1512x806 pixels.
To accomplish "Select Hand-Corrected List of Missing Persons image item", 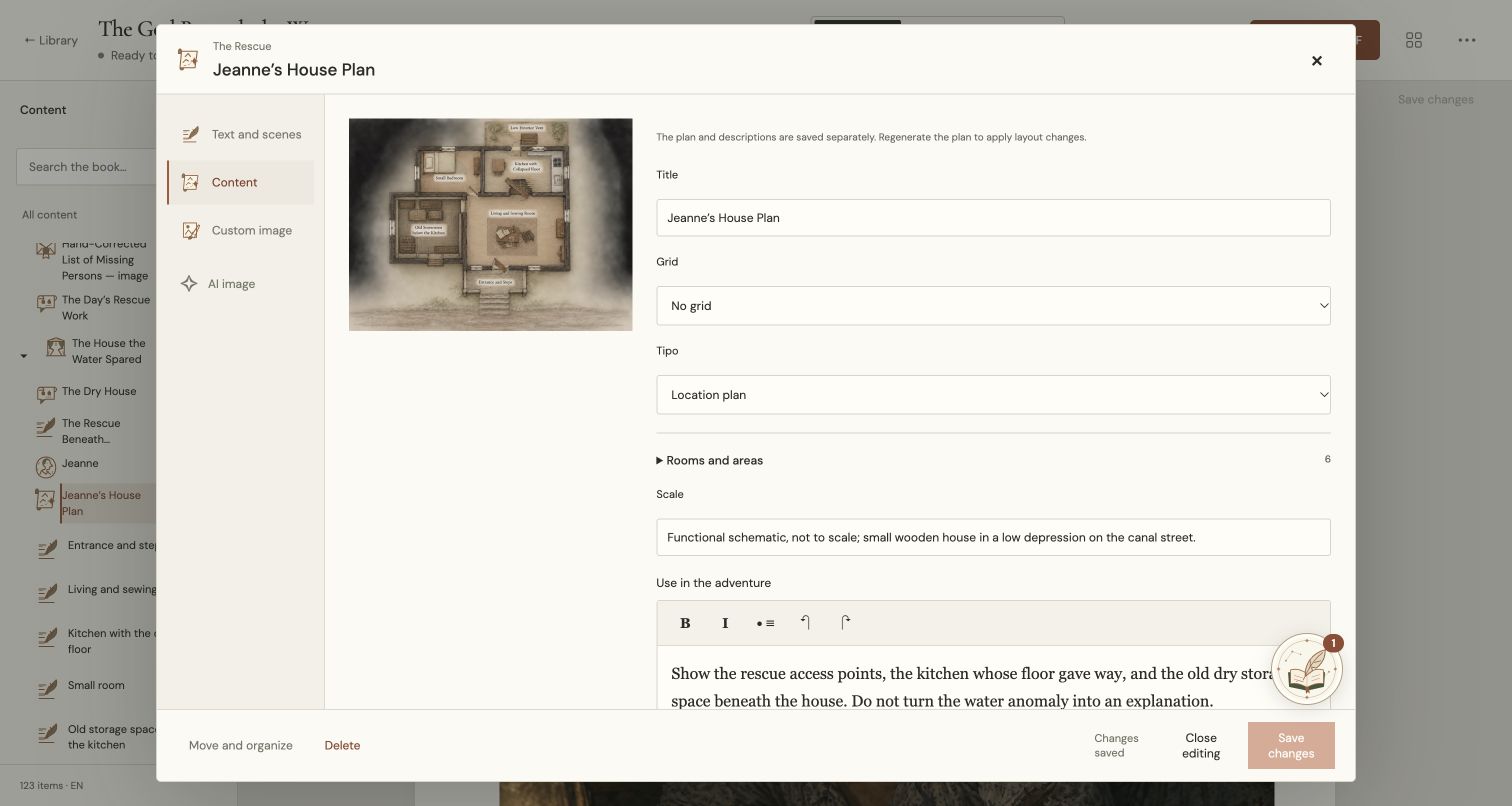I will click(x=92, y=260).
